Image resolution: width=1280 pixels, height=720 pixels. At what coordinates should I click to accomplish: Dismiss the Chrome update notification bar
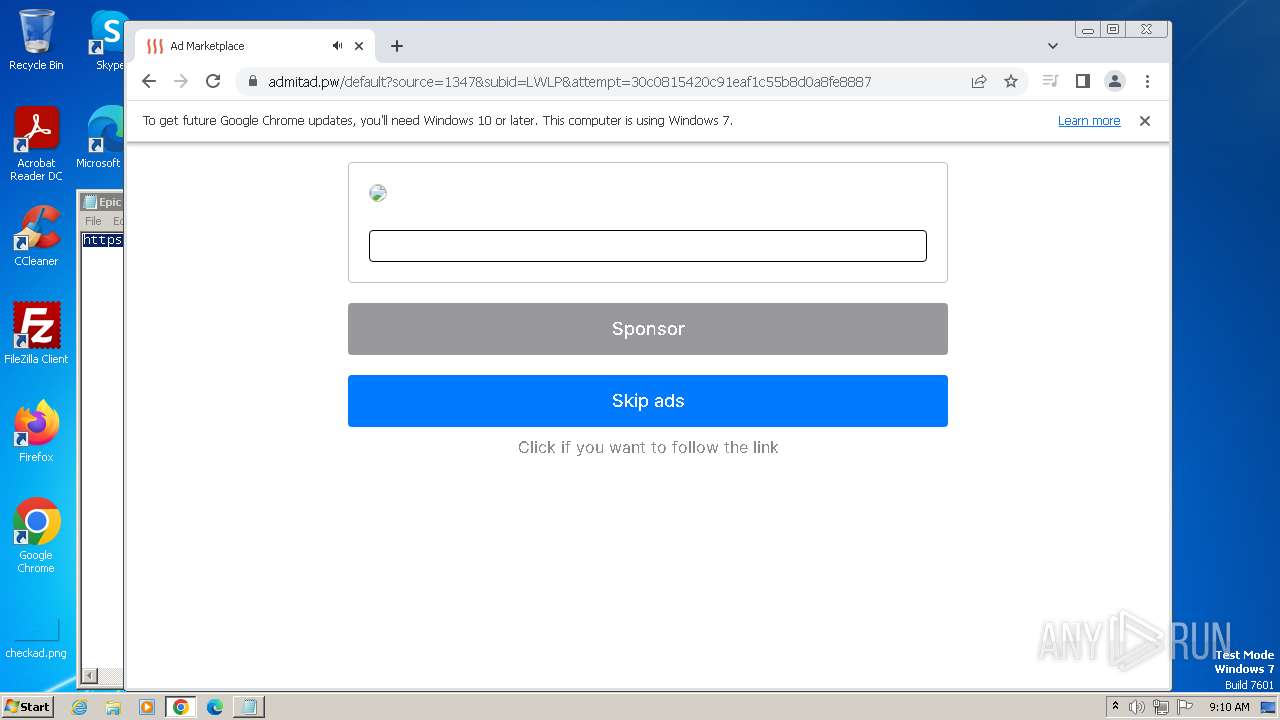point(1145,121)
